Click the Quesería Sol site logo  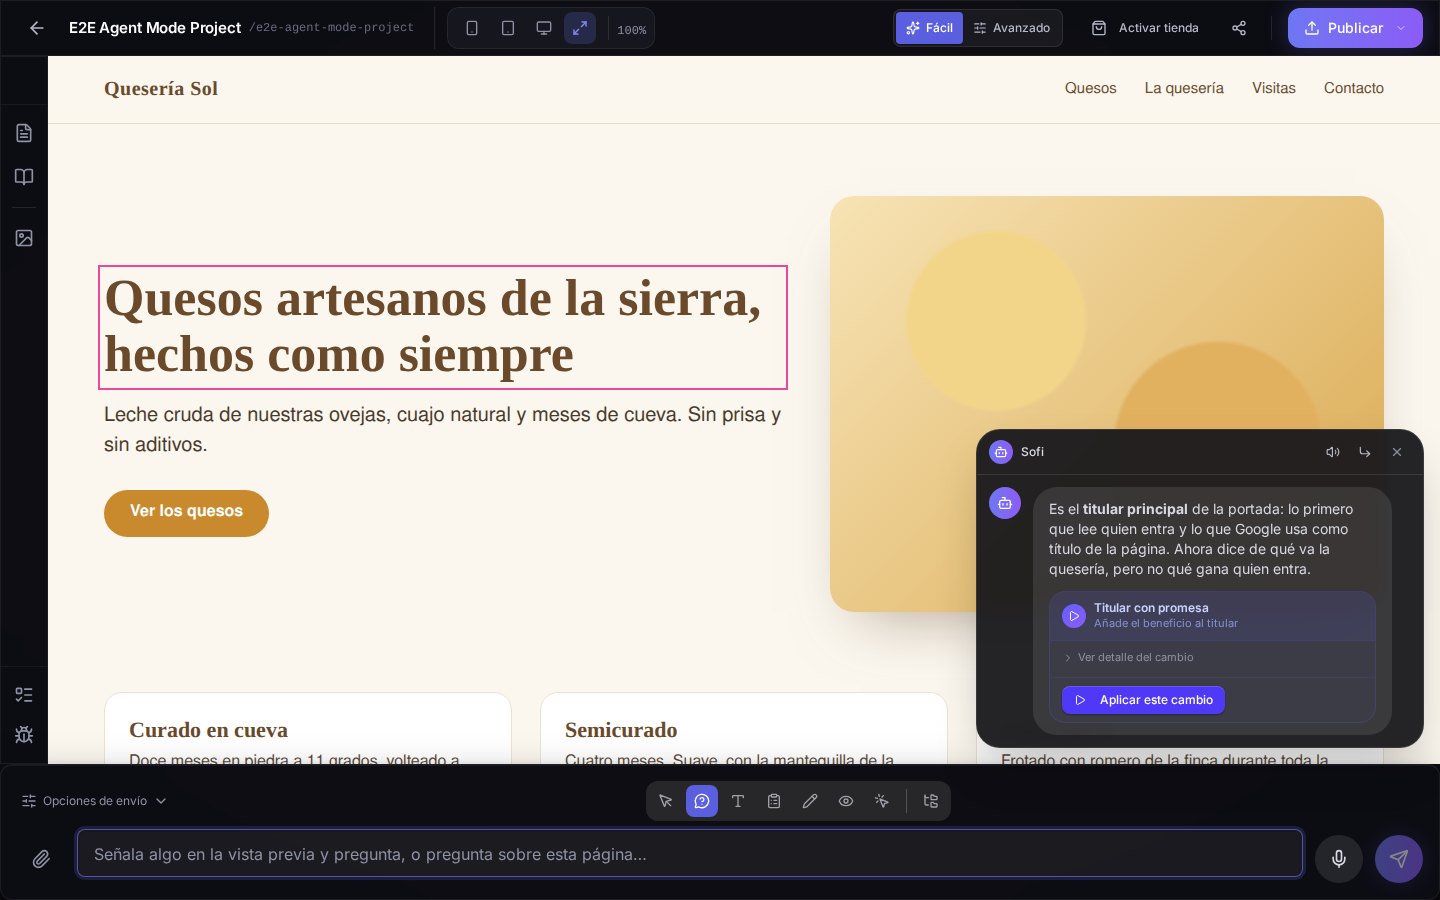tap(161, 88)
